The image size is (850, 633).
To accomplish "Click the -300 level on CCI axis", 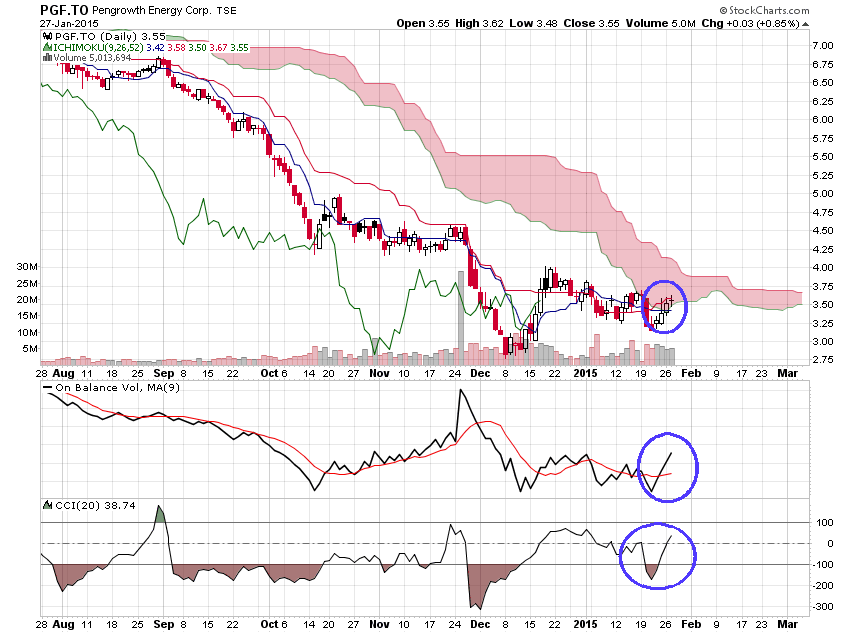I will pos(823,606).
